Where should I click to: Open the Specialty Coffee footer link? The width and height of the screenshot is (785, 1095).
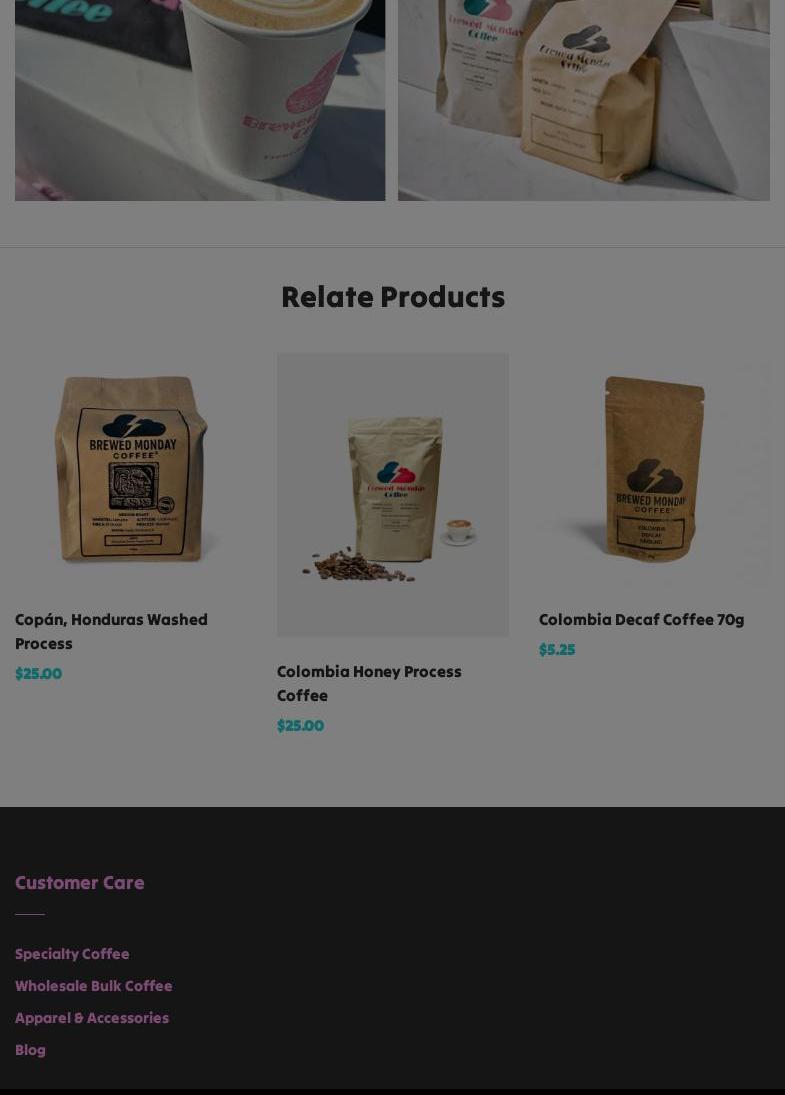pos(72,954)
